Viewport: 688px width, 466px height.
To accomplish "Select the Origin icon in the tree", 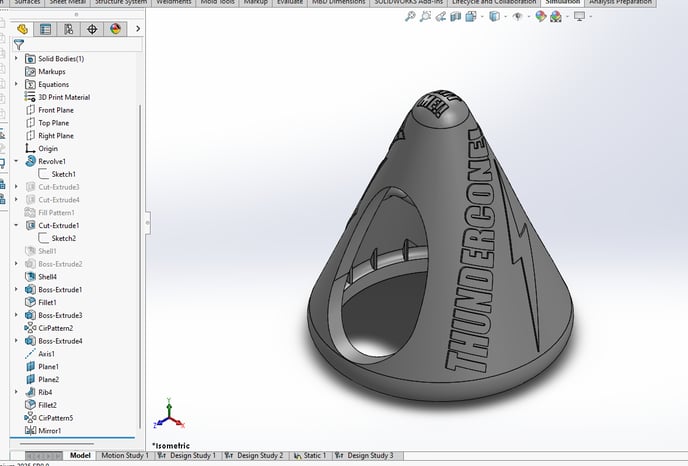I will (30, 148).
